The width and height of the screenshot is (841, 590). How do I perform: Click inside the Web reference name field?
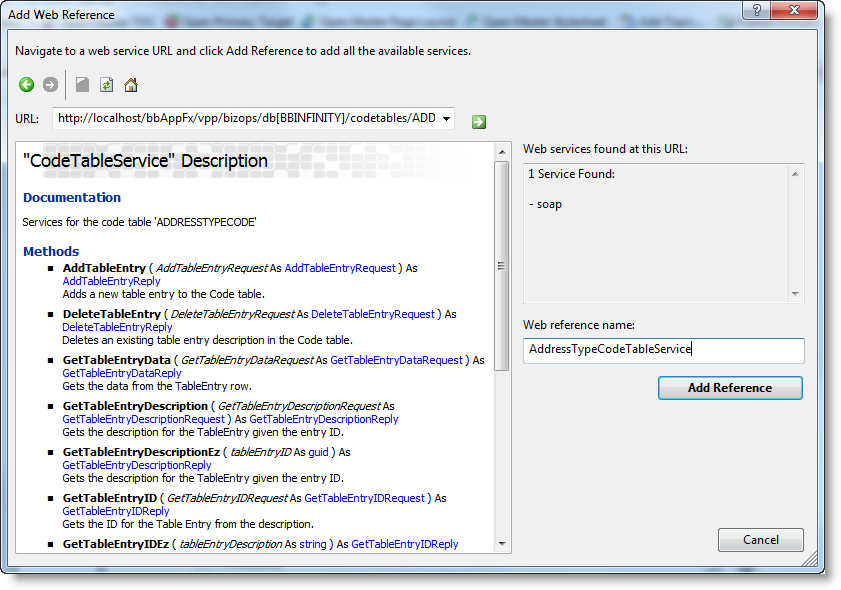[663, 350]
